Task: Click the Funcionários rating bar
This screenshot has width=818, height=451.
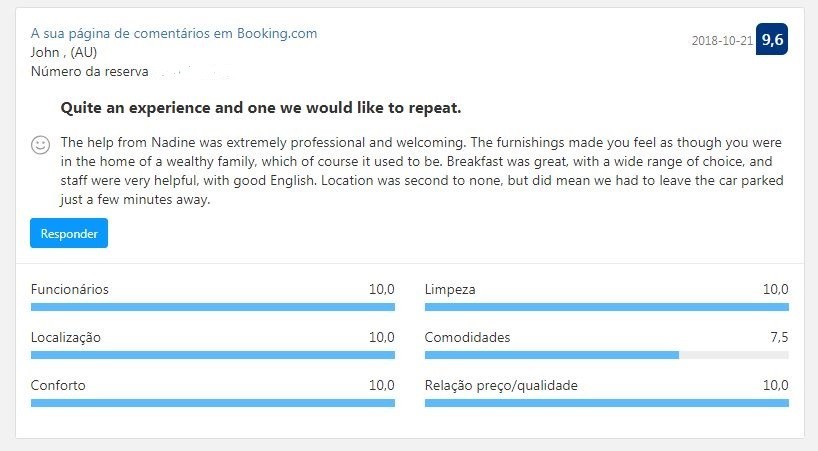Action: pyautogui.click(x=213, y=307)
